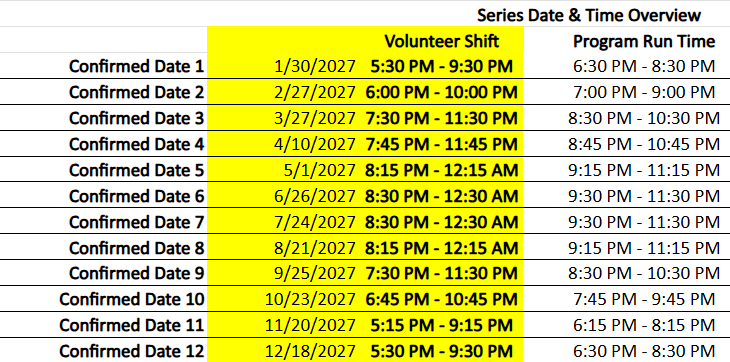
Task: Click the 7:00 PM - 9:00 PM program time
Action: (644, 93)
